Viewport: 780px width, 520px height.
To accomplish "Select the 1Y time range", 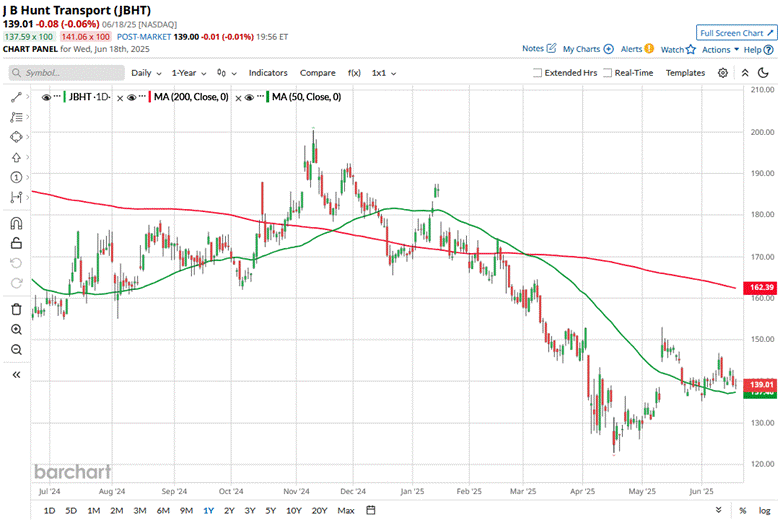I will click(x=208, y=511).
